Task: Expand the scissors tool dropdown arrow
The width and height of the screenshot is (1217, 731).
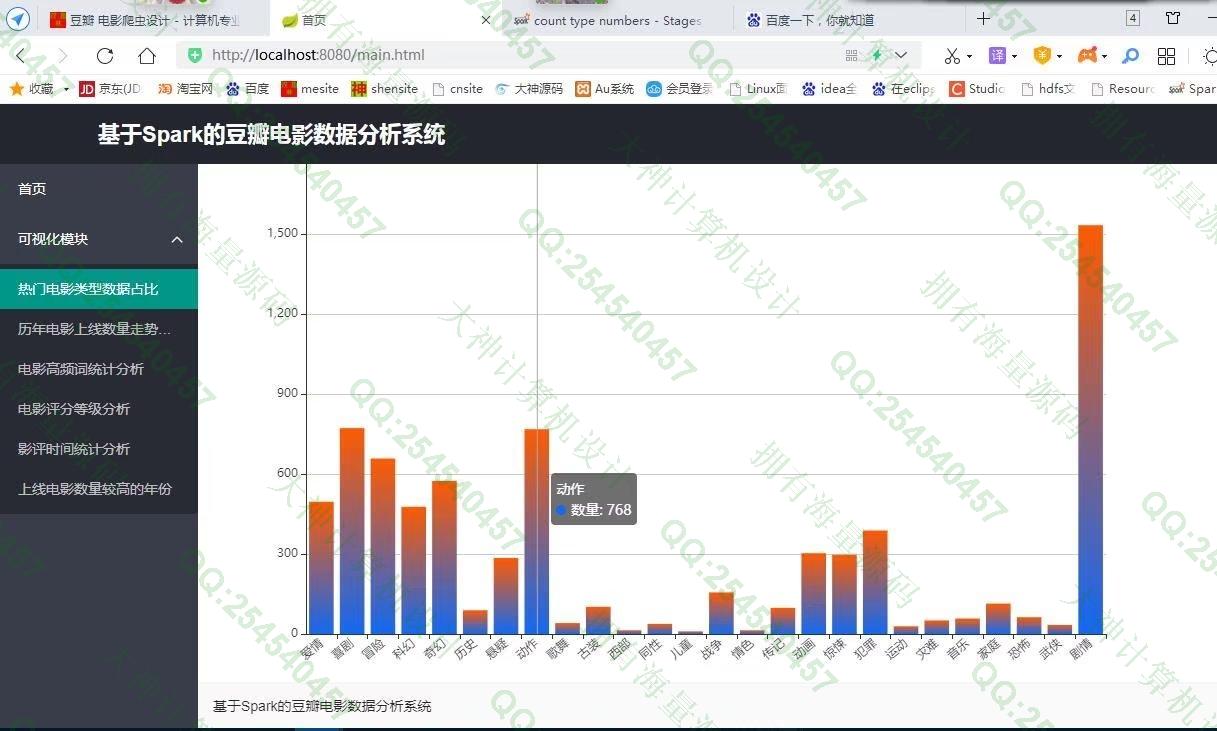Action: click(969, 56)
